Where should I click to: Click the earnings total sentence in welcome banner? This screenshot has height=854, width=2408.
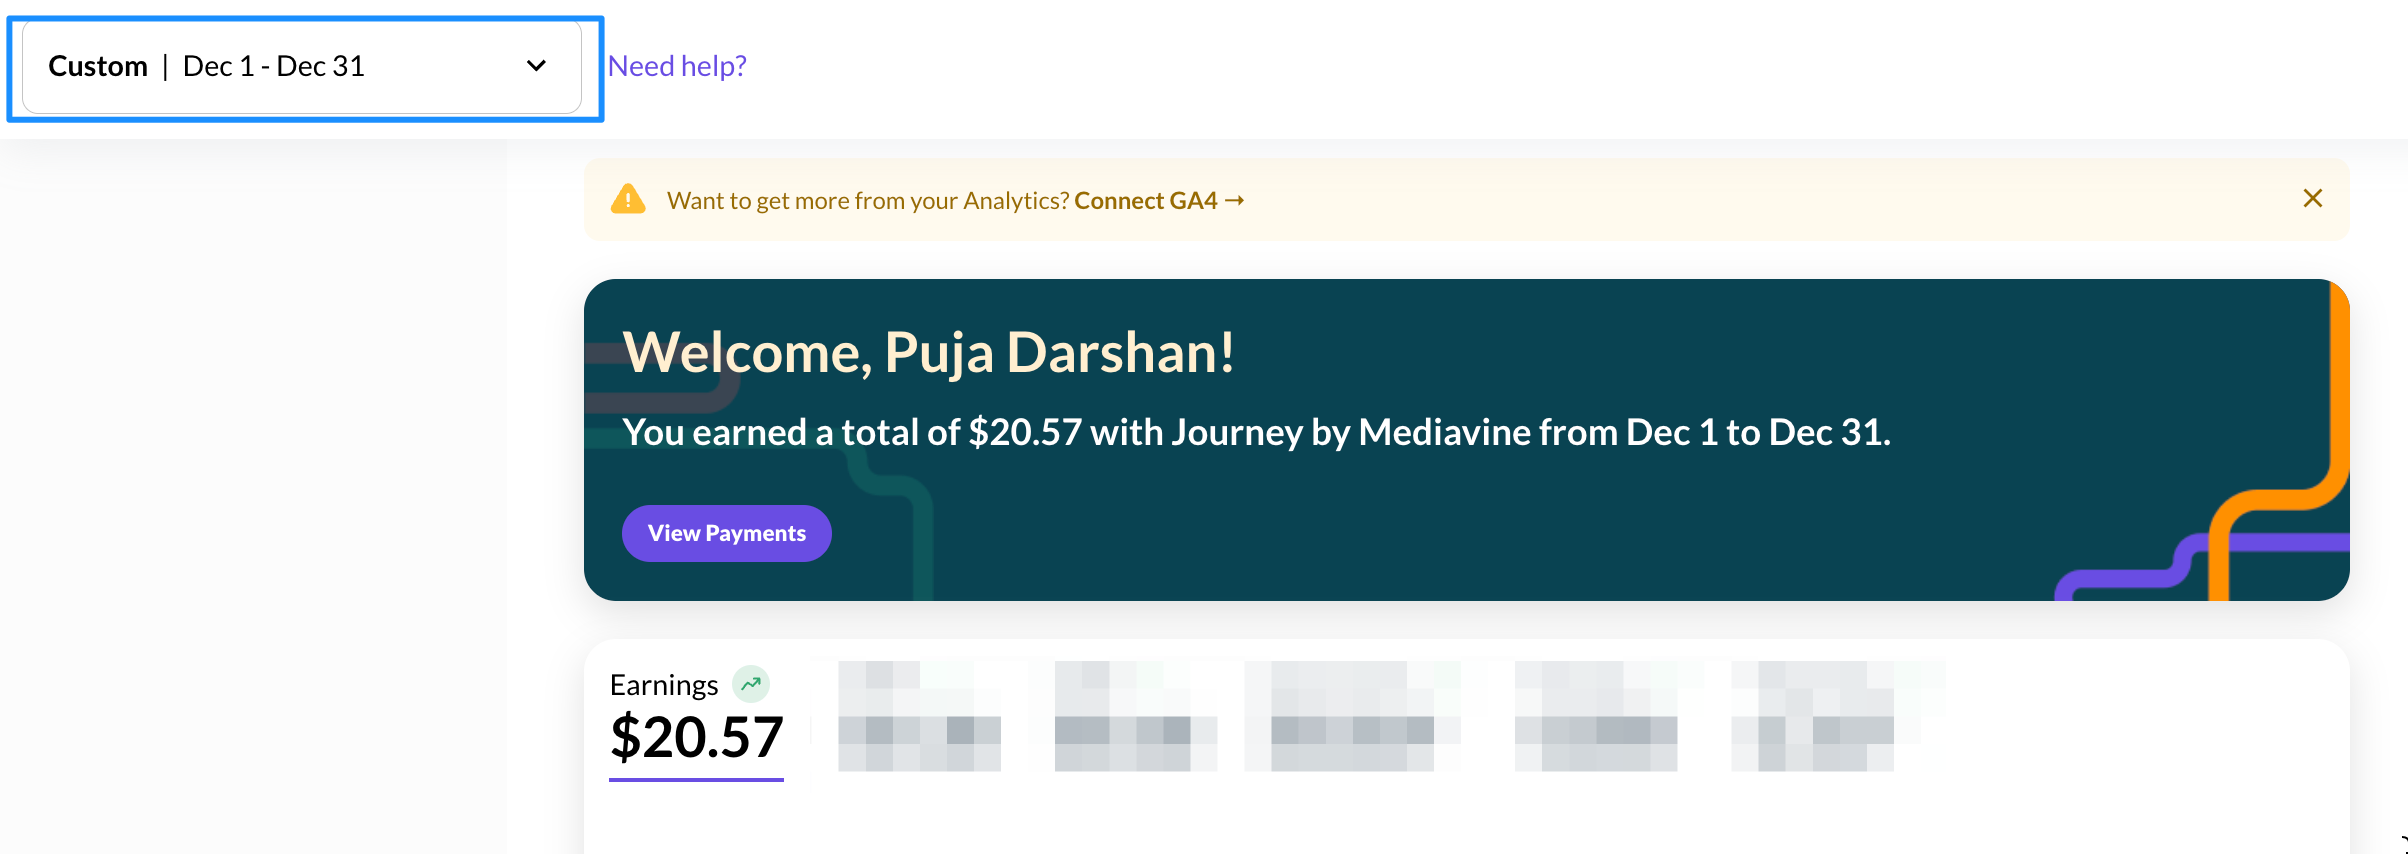pos(1256,433)
